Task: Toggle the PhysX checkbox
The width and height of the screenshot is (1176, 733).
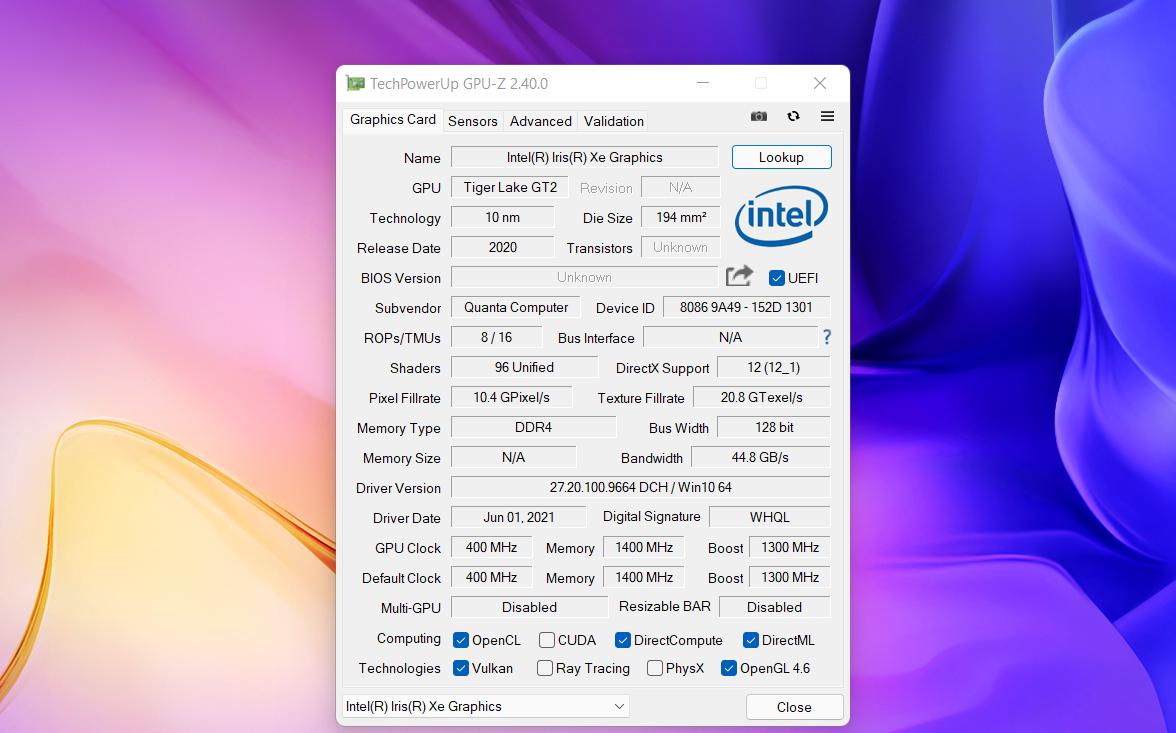Action: 655,668
